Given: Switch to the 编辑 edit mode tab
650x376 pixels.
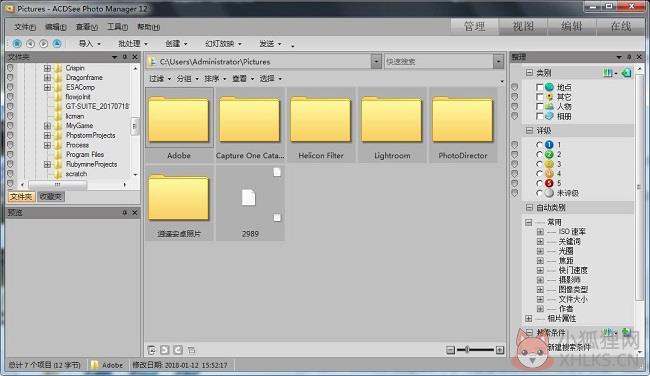Looking at the screenshot, I should coord(572,27).
